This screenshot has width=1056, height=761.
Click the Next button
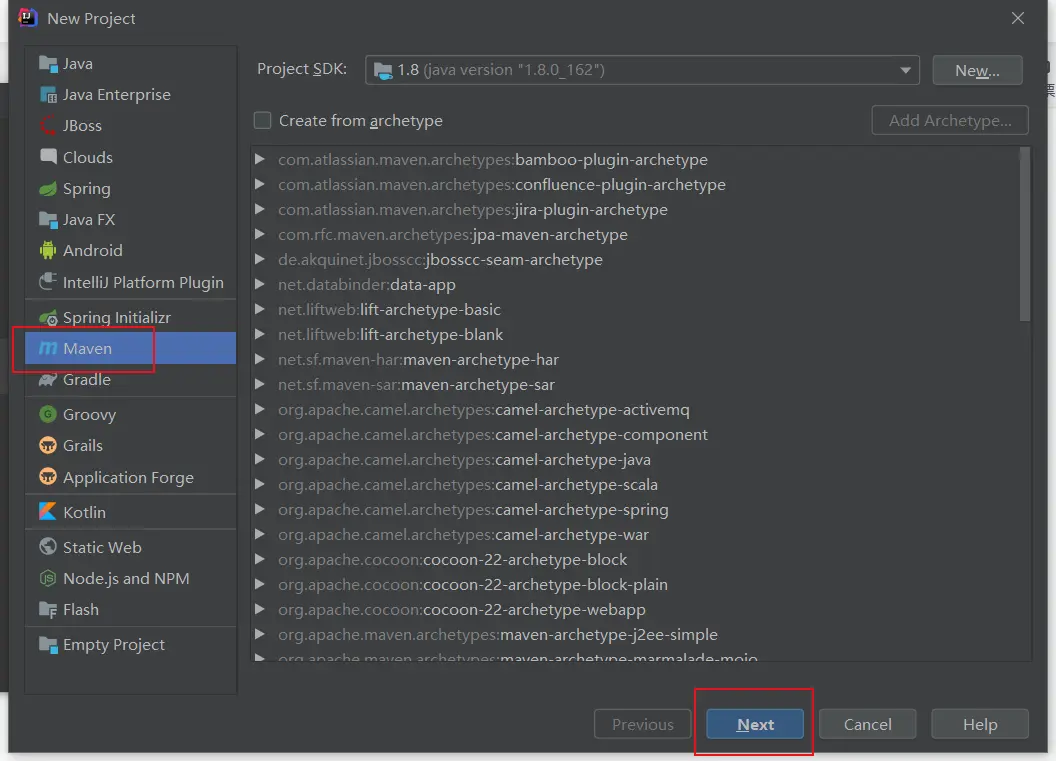(x=755, y=725)
